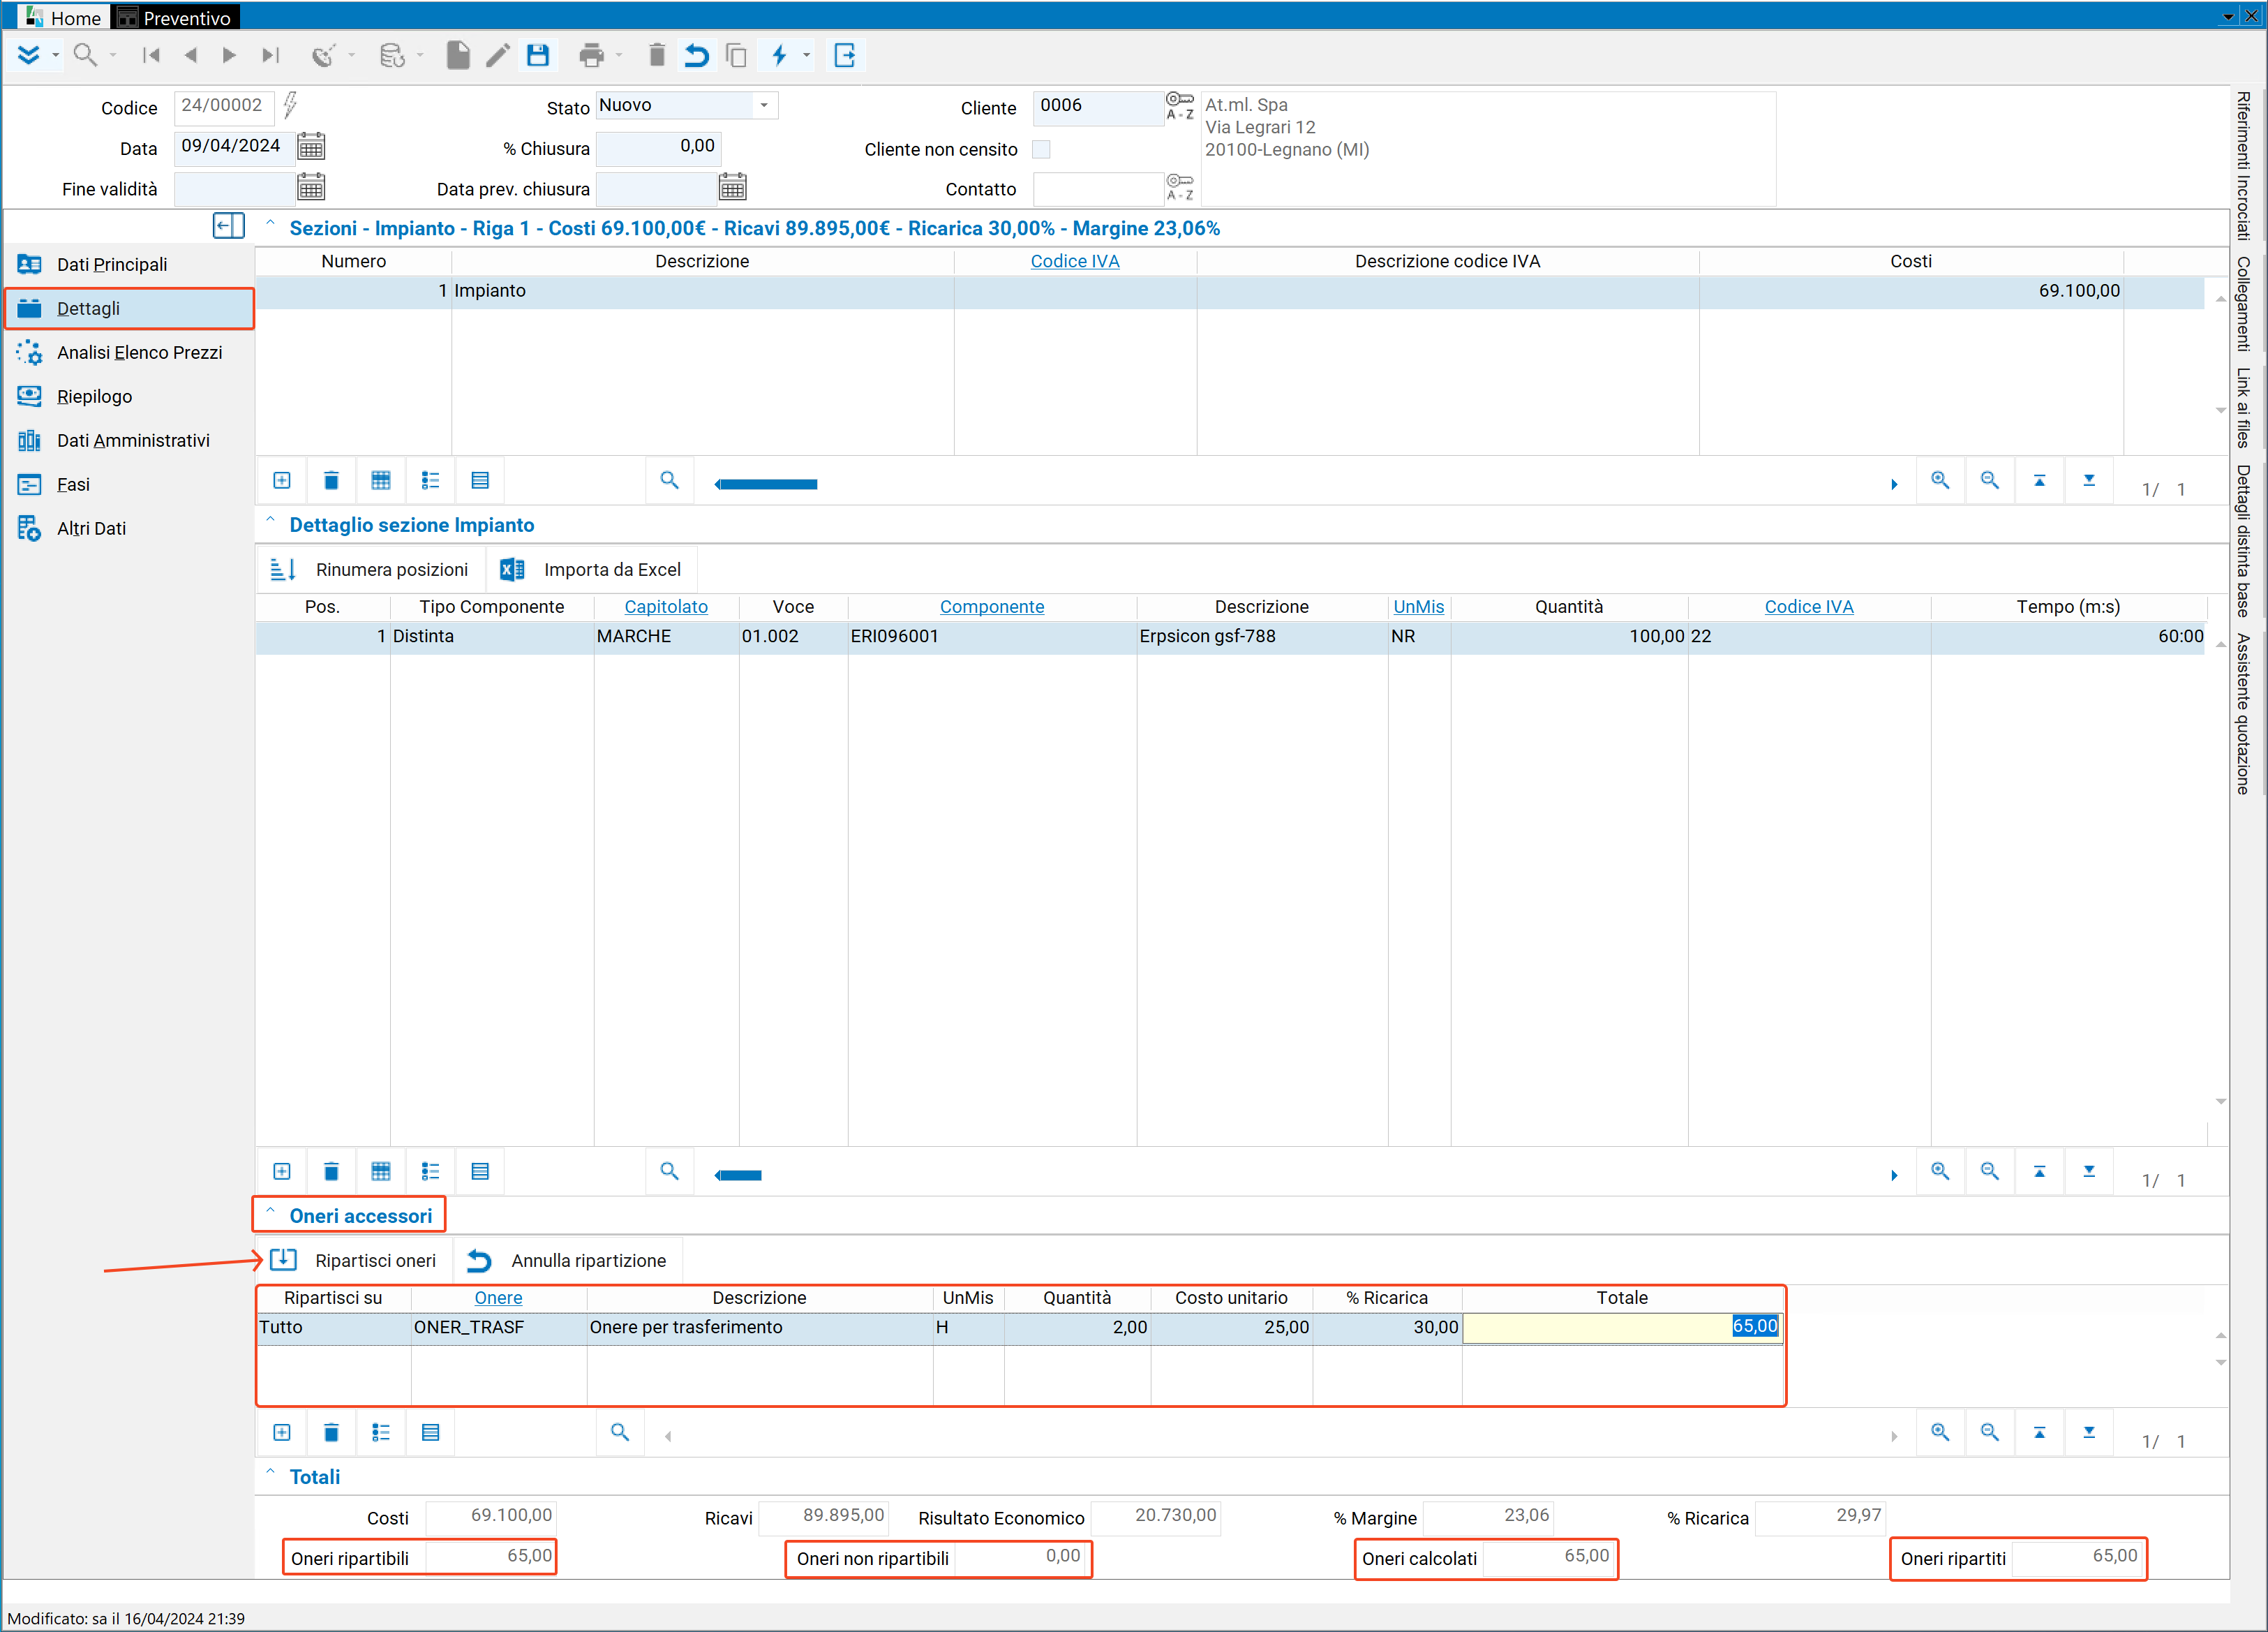Click the search magnifier in top toolbar

[x=85, y=55]
